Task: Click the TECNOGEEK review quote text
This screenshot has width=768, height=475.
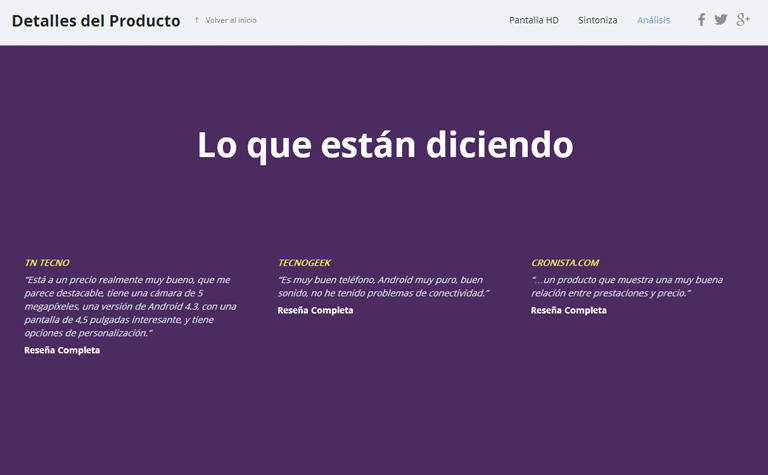Action: coord(382,286)
